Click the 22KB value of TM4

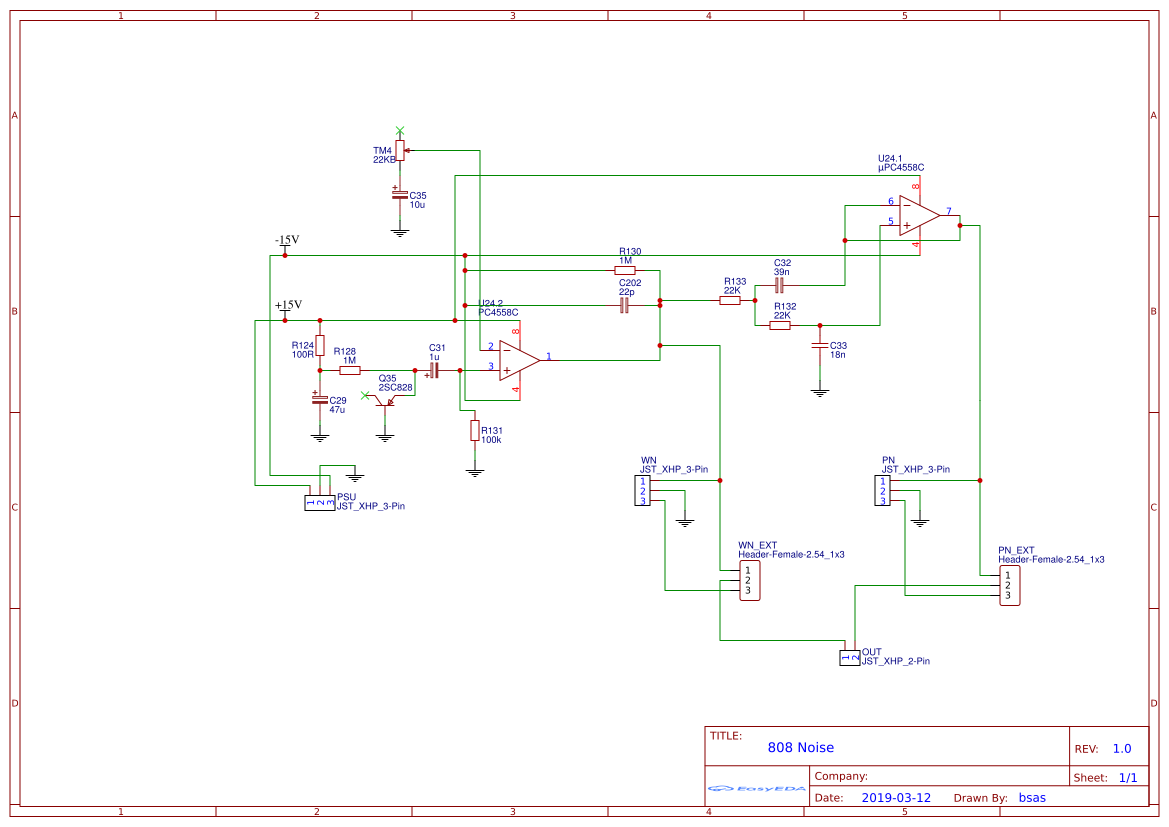pyautogui.click(x=384, y=160)
